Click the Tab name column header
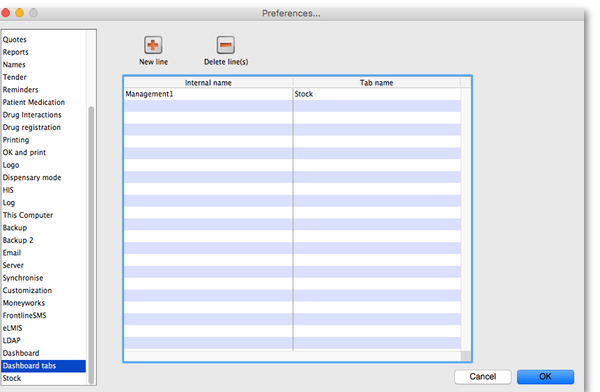The image size is (600, 392). pyautogui.click(x=377, y=83)
